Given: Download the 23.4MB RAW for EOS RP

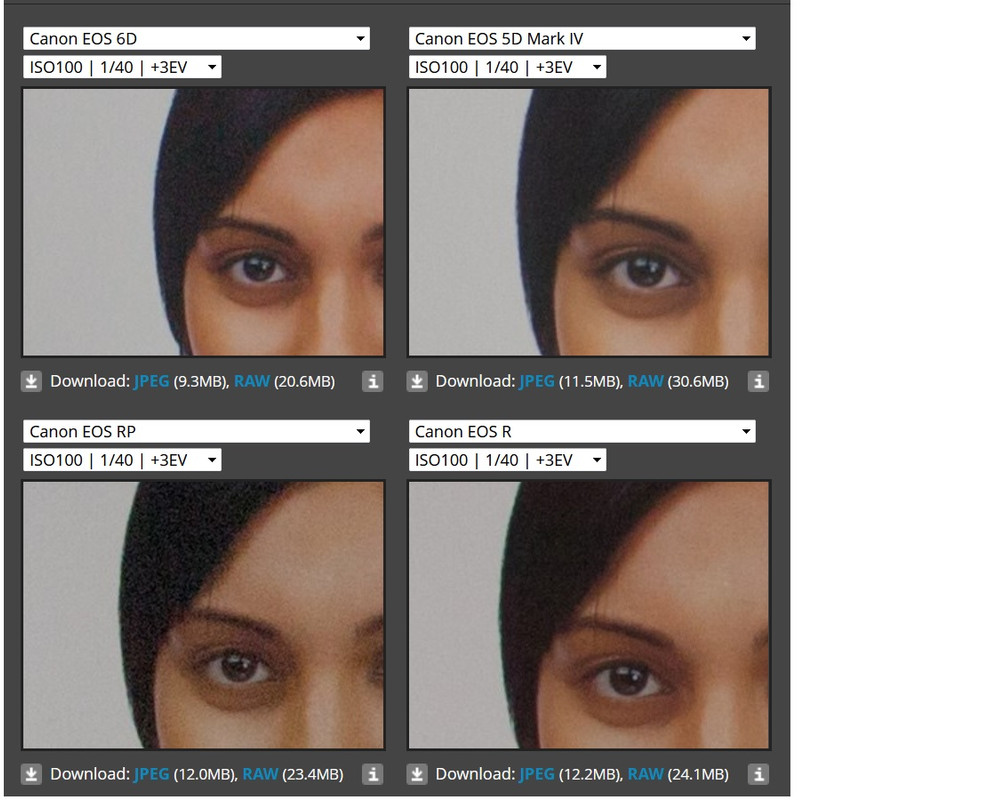Looking at the screenshot, I should [260, 774].
